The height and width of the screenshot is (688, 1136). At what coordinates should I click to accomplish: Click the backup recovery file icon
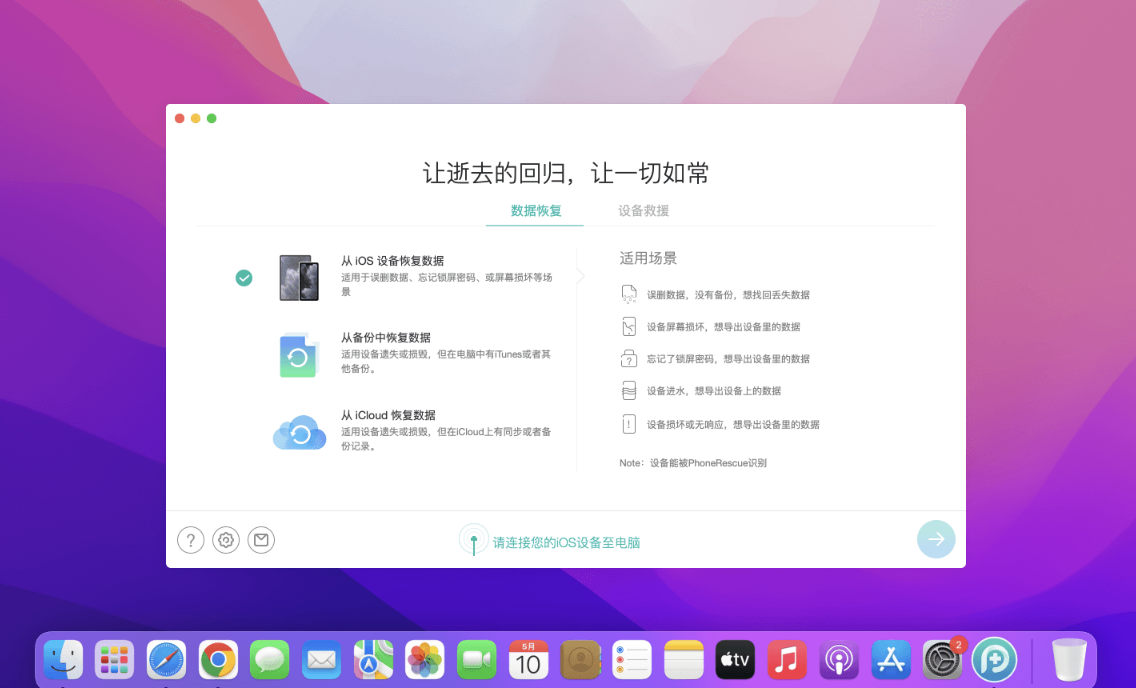point(298,355)
